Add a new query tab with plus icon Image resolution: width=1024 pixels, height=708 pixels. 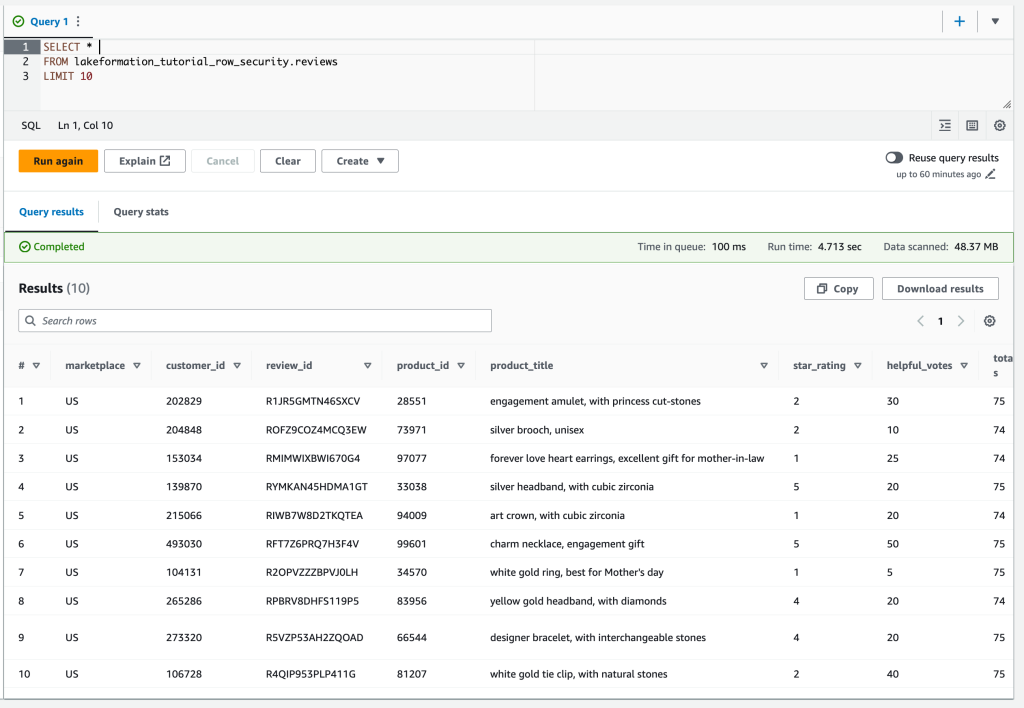[959, 21]
